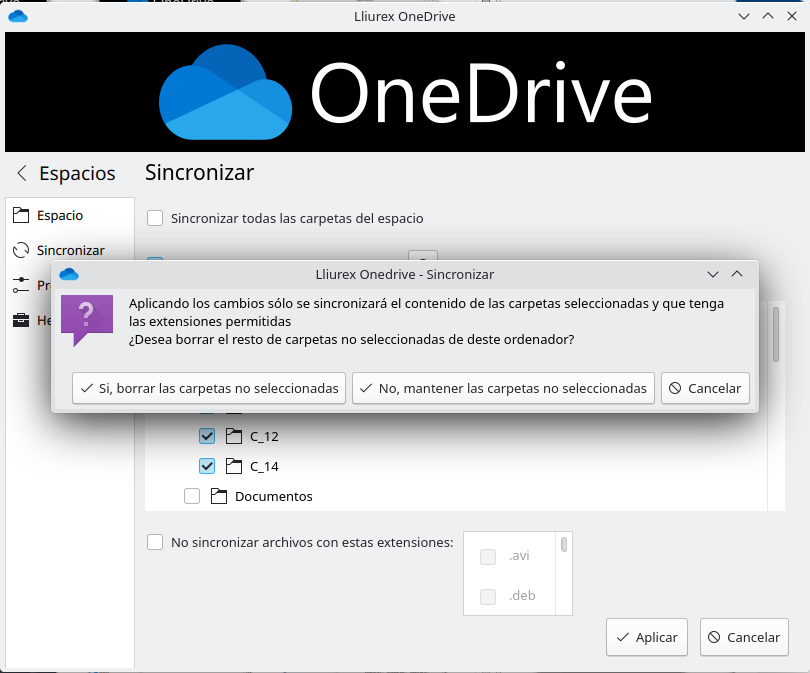Choose Si, borrar las carpetas no seleccionadas
The width and height of the screenshot is (810, 673).
[209, 388]
